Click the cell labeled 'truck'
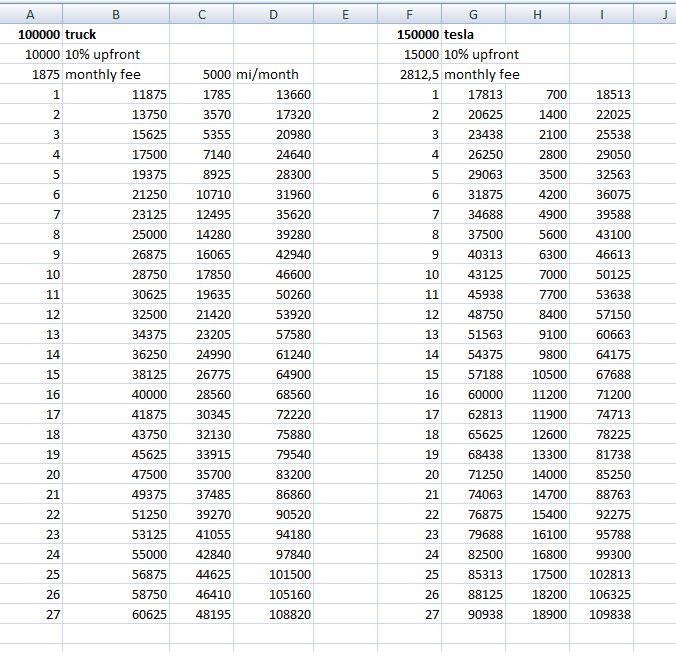The image size is (676, 652). click(116, 34)
